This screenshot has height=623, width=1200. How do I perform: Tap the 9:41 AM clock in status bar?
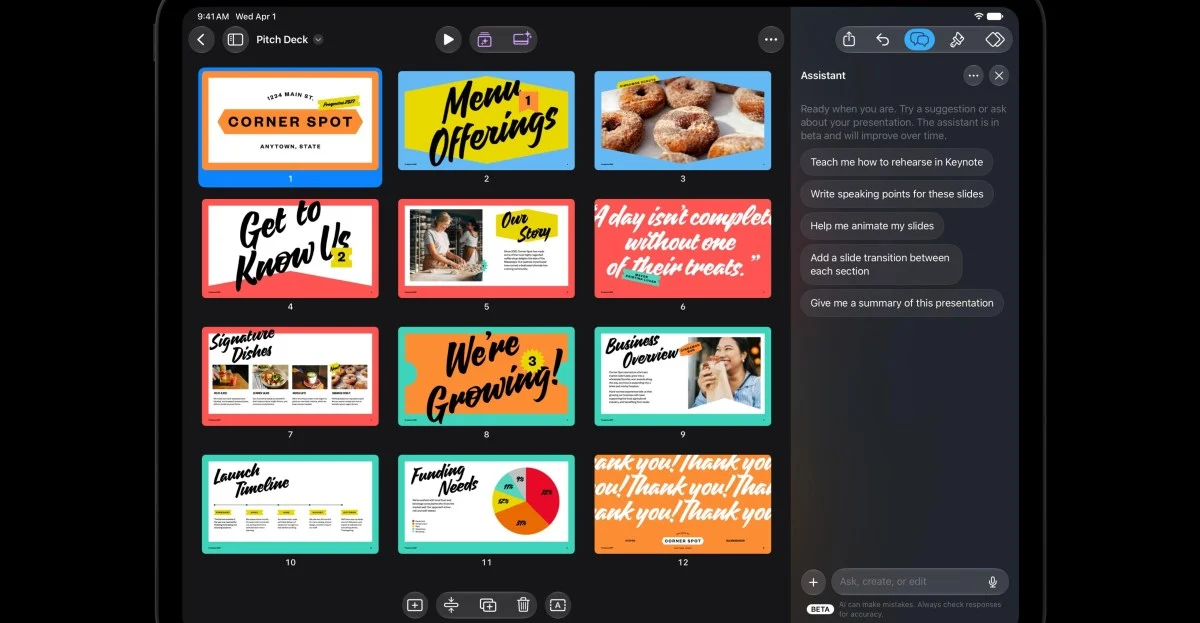213,17
